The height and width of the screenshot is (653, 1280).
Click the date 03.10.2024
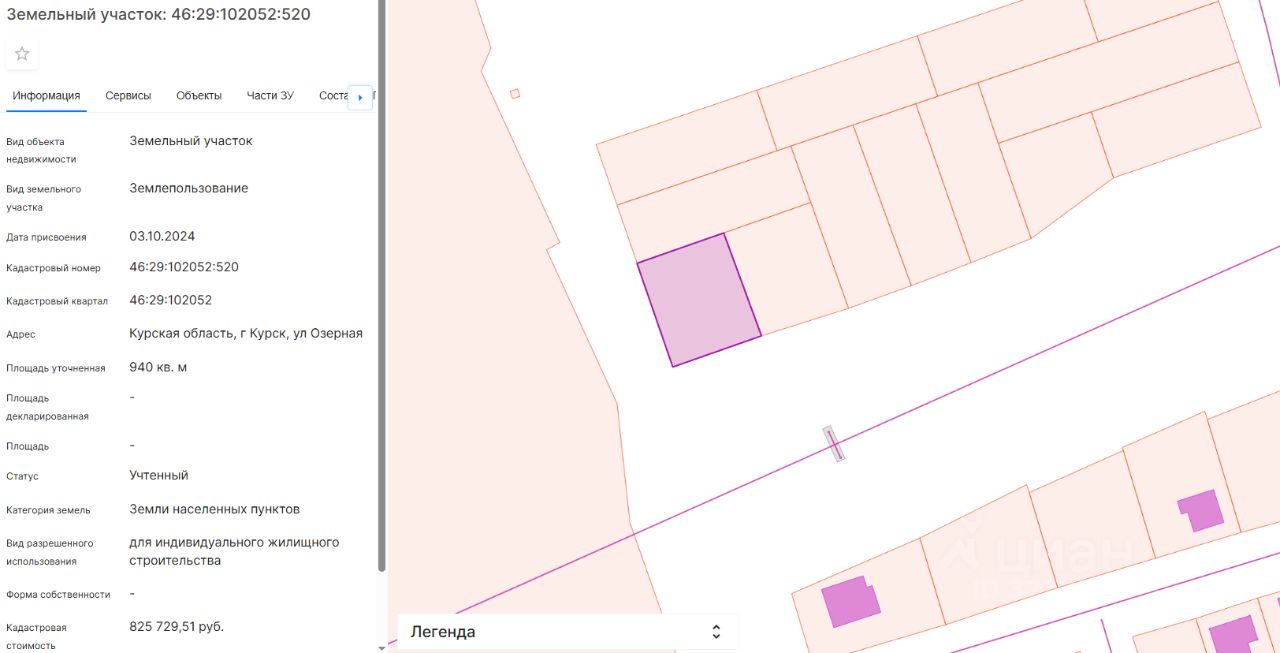(x=162, y=237)
